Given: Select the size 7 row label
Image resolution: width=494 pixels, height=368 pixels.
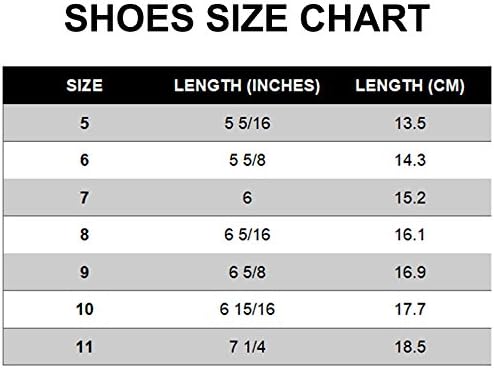Looking at the screenshot, I should tap(85, 198).
